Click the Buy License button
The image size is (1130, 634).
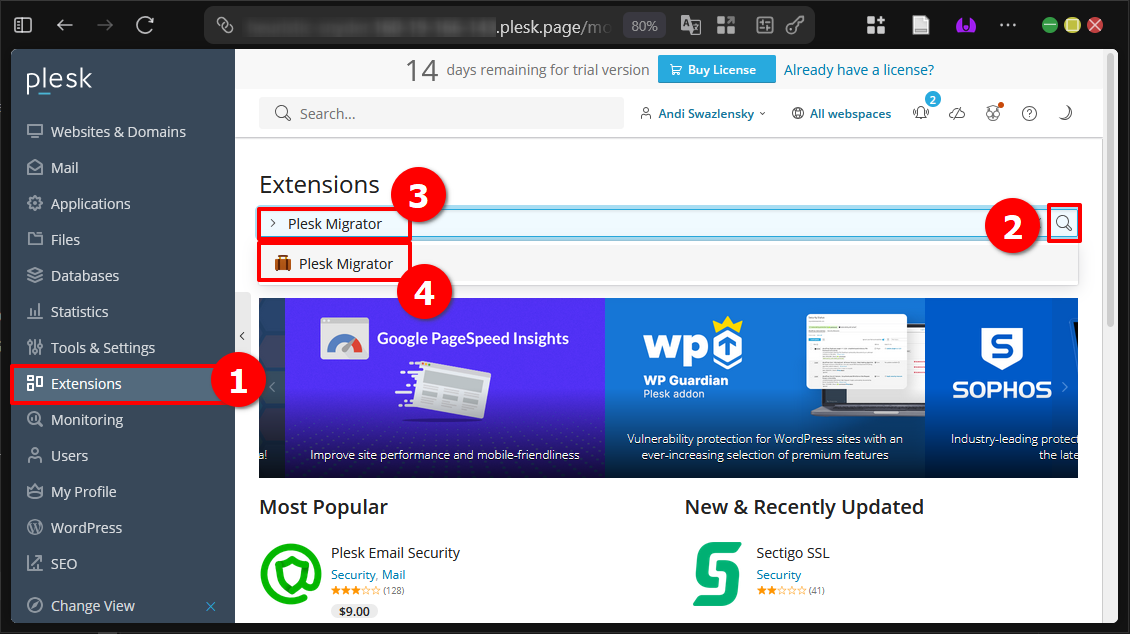[716, 69]
